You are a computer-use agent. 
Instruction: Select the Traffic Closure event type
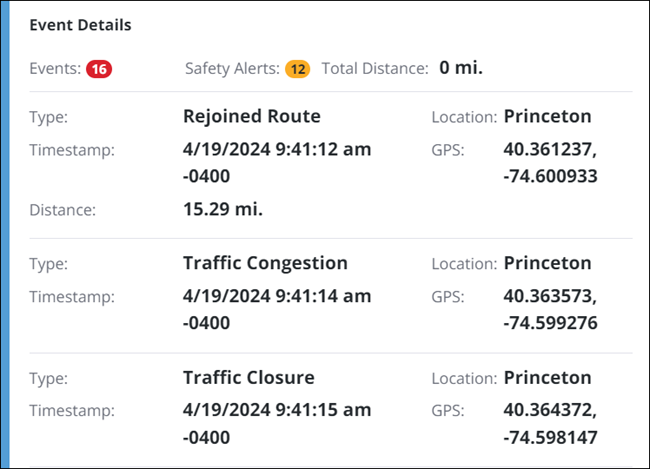point(249,378)
